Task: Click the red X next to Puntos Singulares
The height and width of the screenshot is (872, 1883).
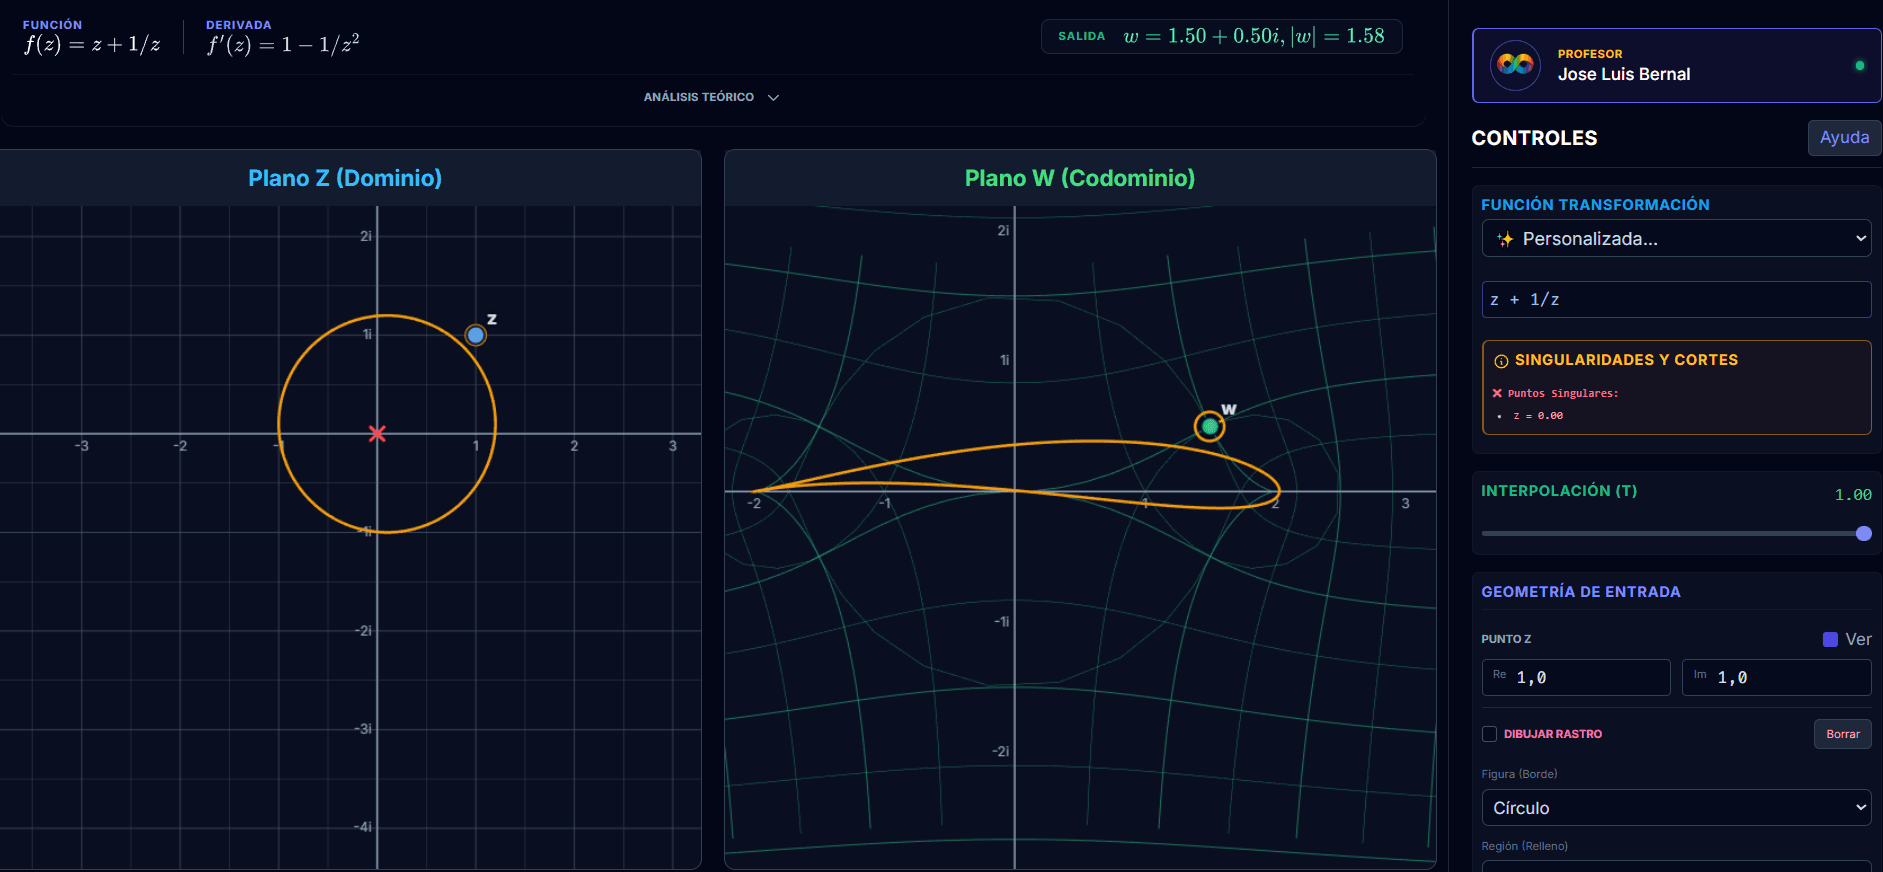Action: [x=1497, y=393]
